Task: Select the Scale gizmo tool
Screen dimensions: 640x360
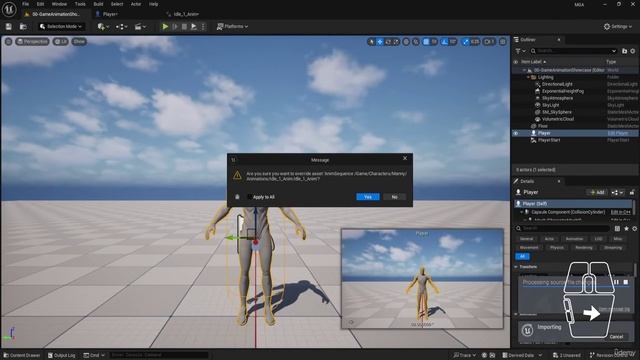Action: coord(396,42)
